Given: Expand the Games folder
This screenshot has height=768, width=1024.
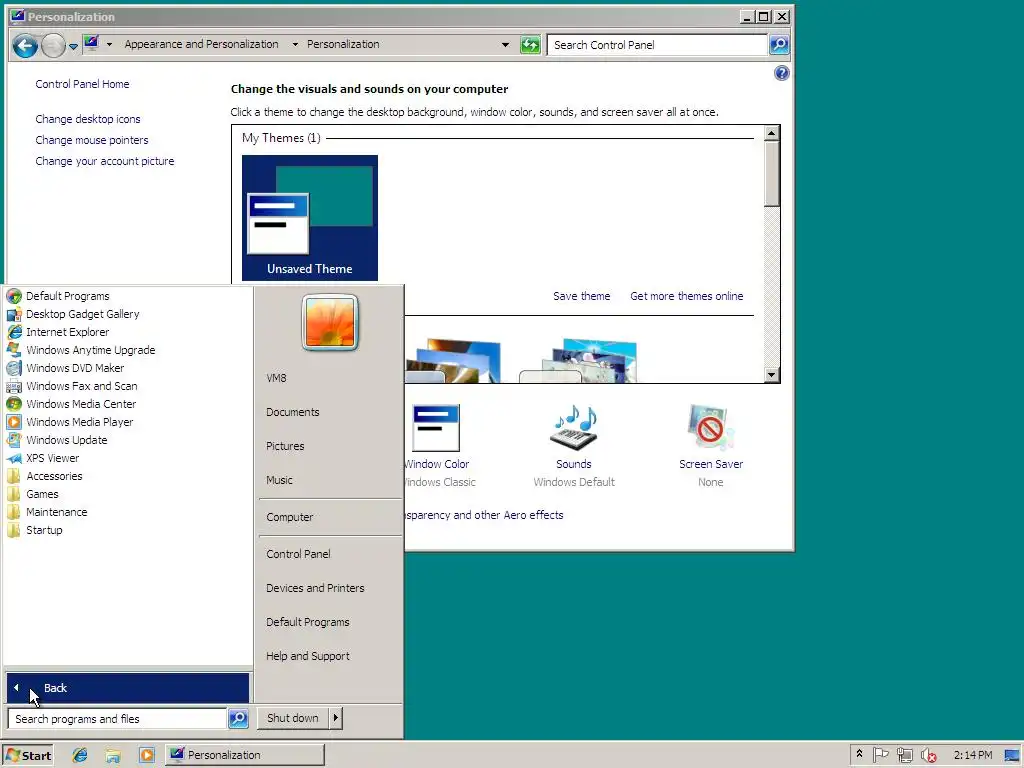Looking at the screenshot, I should [x=42, y=494].
